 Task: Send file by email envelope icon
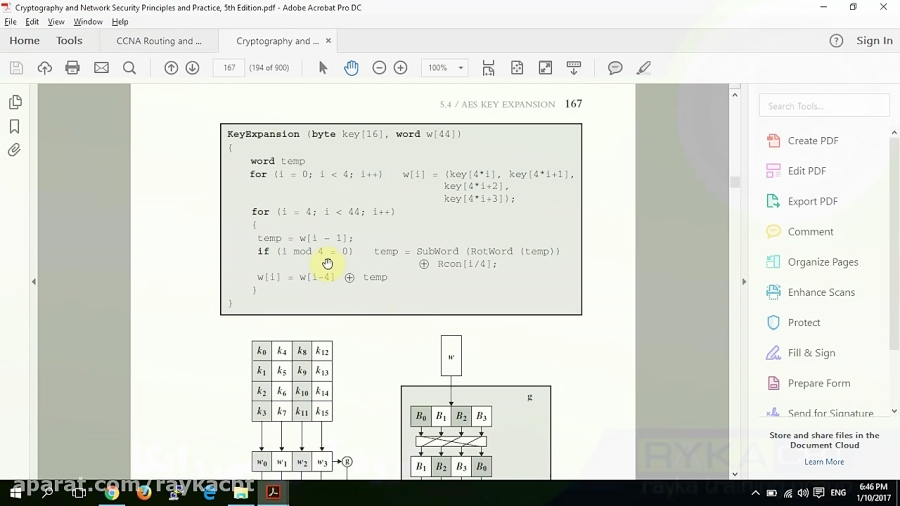[x=101, y=68]
